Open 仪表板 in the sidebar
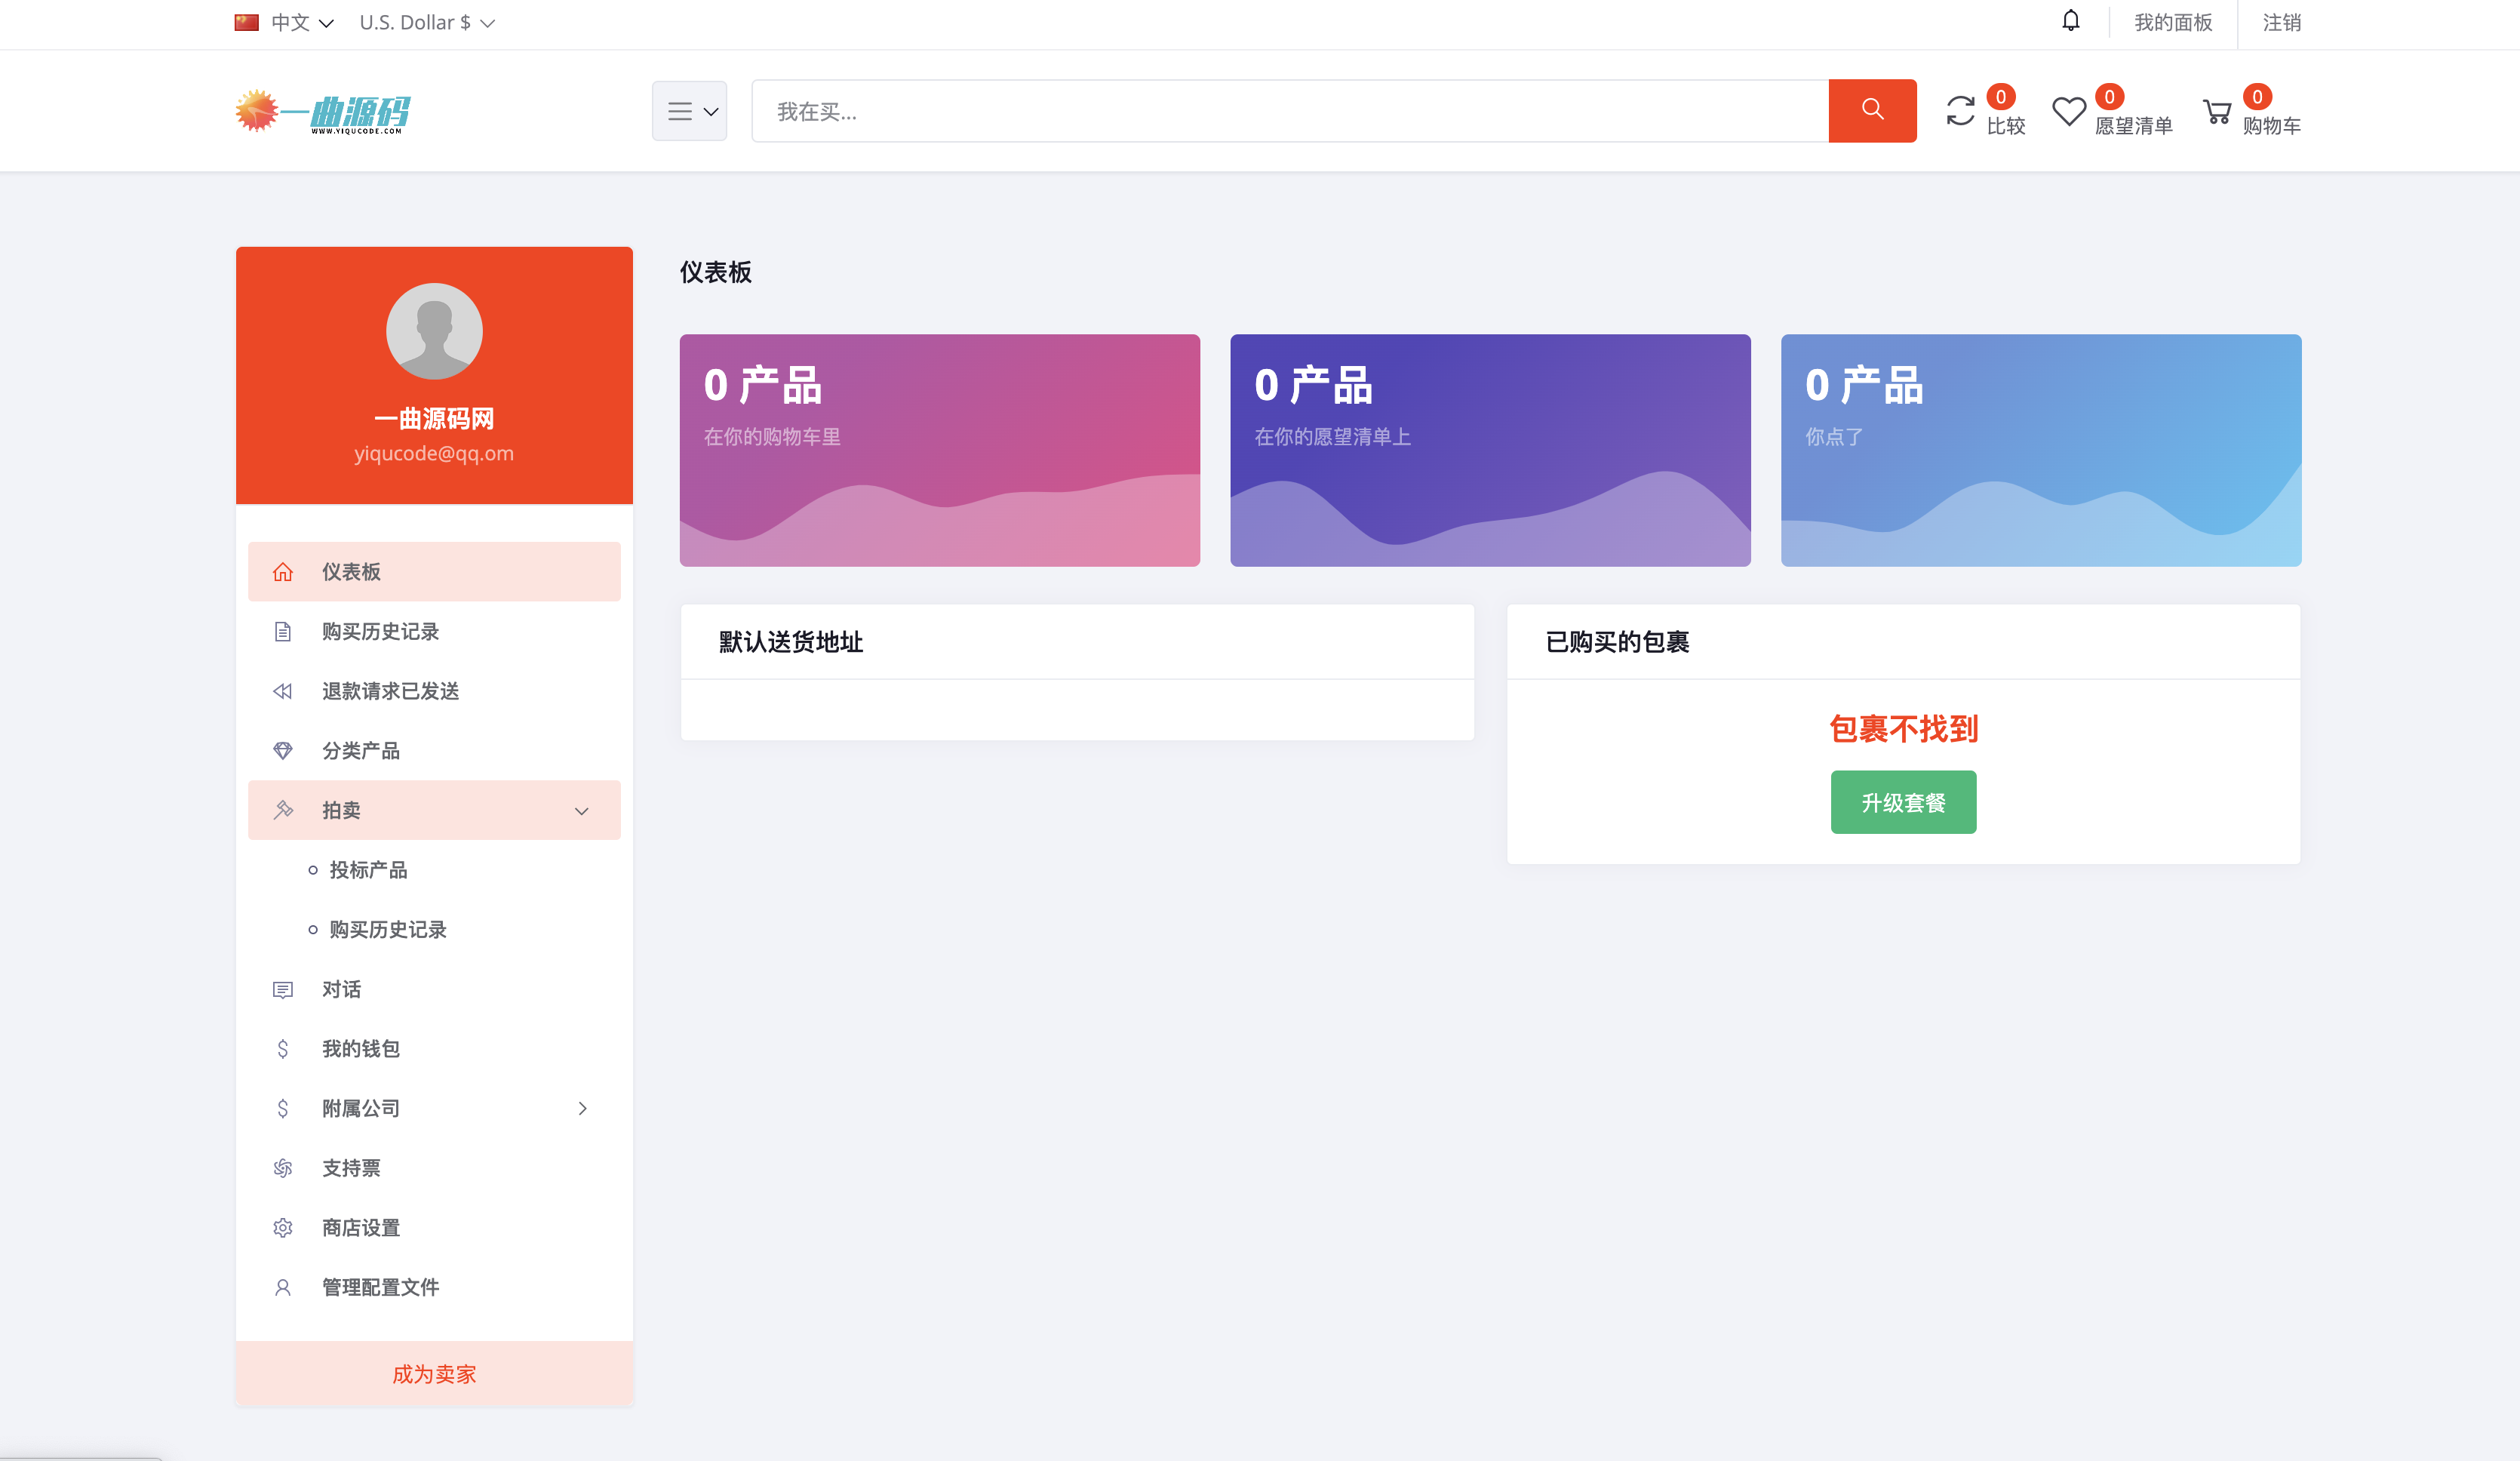Viewport: 2520px width, 1461px height. tap(434, 572)
